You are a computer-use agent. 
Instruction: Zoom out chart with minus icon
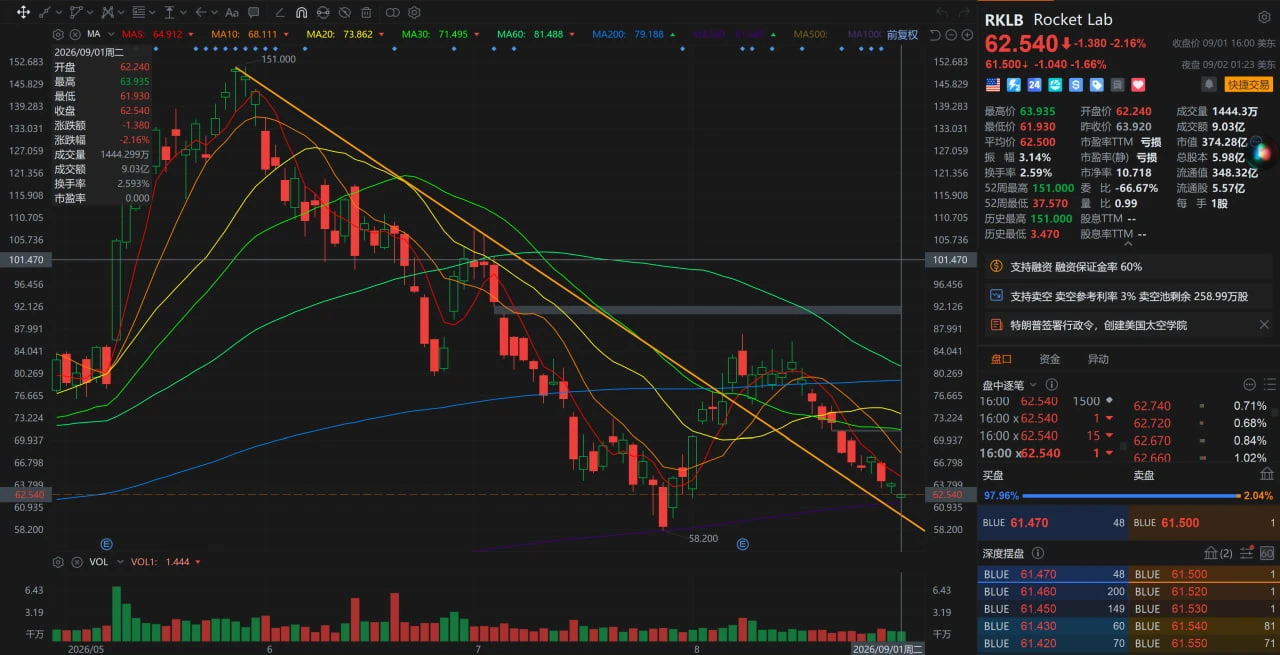[950, 35]
